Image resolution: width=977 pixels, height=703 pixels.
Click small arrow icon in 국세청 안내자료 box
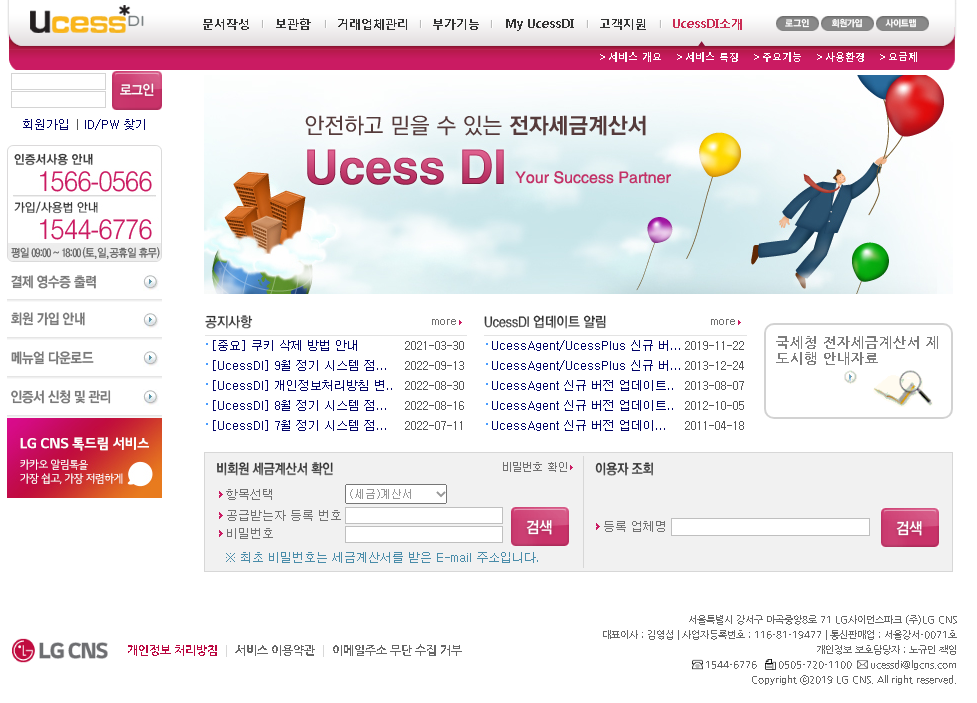click(x=850, y=377)
